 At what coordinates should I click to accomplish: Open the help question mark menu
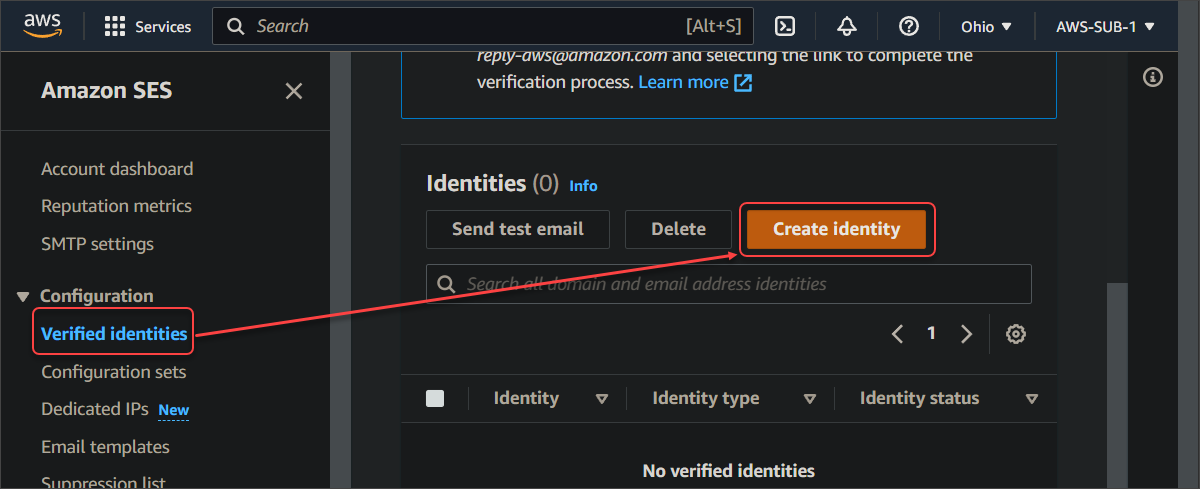coord(908,26)
